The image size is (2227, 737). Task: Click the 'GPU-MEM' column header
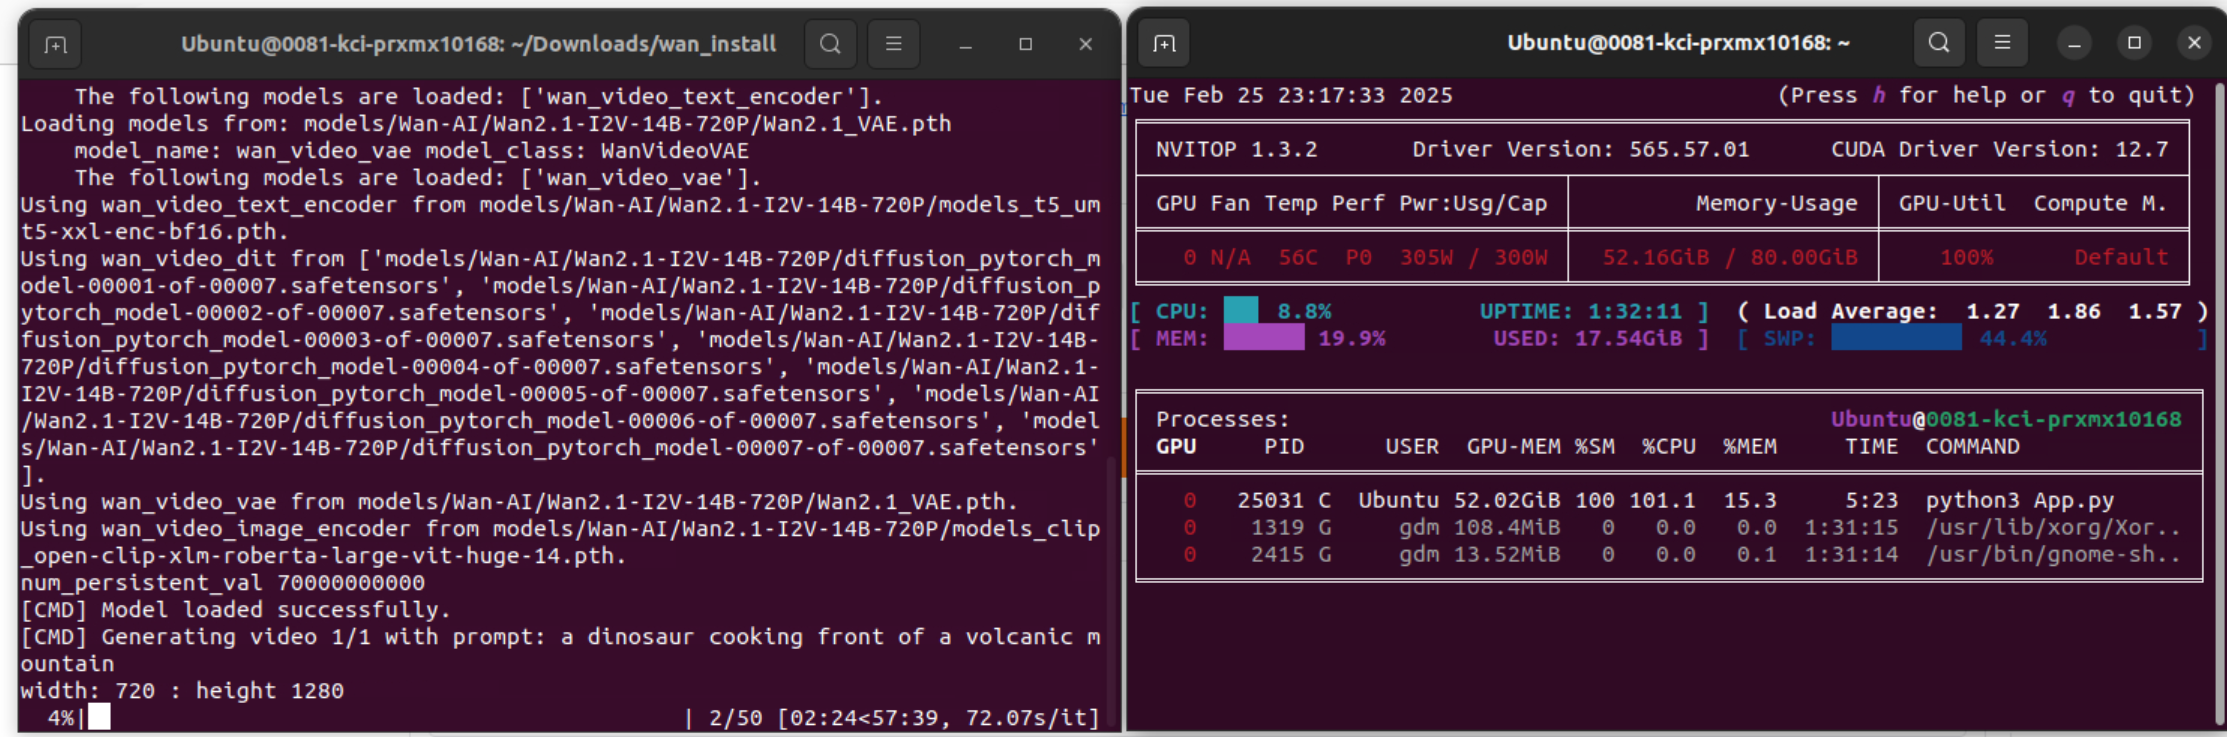(x=1514, y=447)
